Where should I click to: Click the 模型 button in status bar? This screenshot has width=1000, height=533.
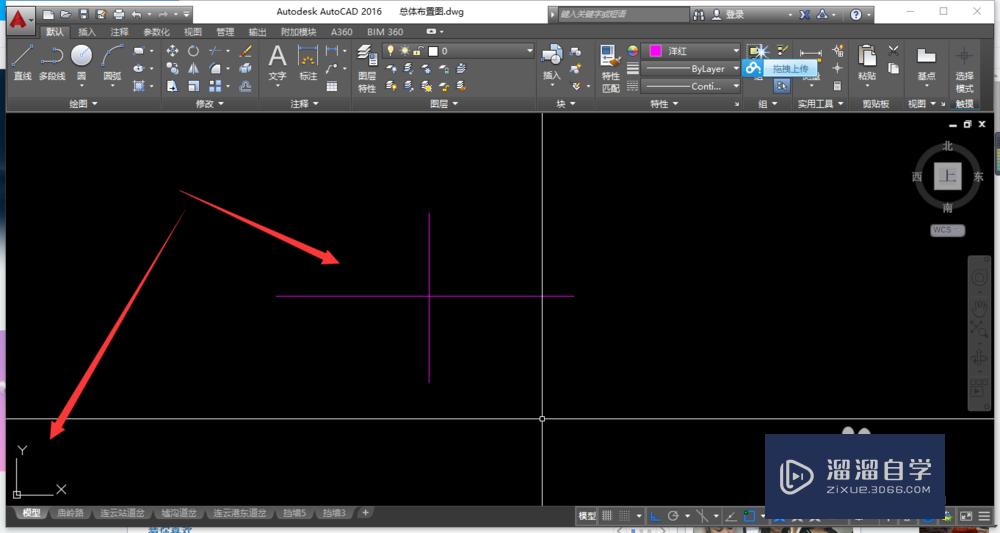tap(587, 516)
